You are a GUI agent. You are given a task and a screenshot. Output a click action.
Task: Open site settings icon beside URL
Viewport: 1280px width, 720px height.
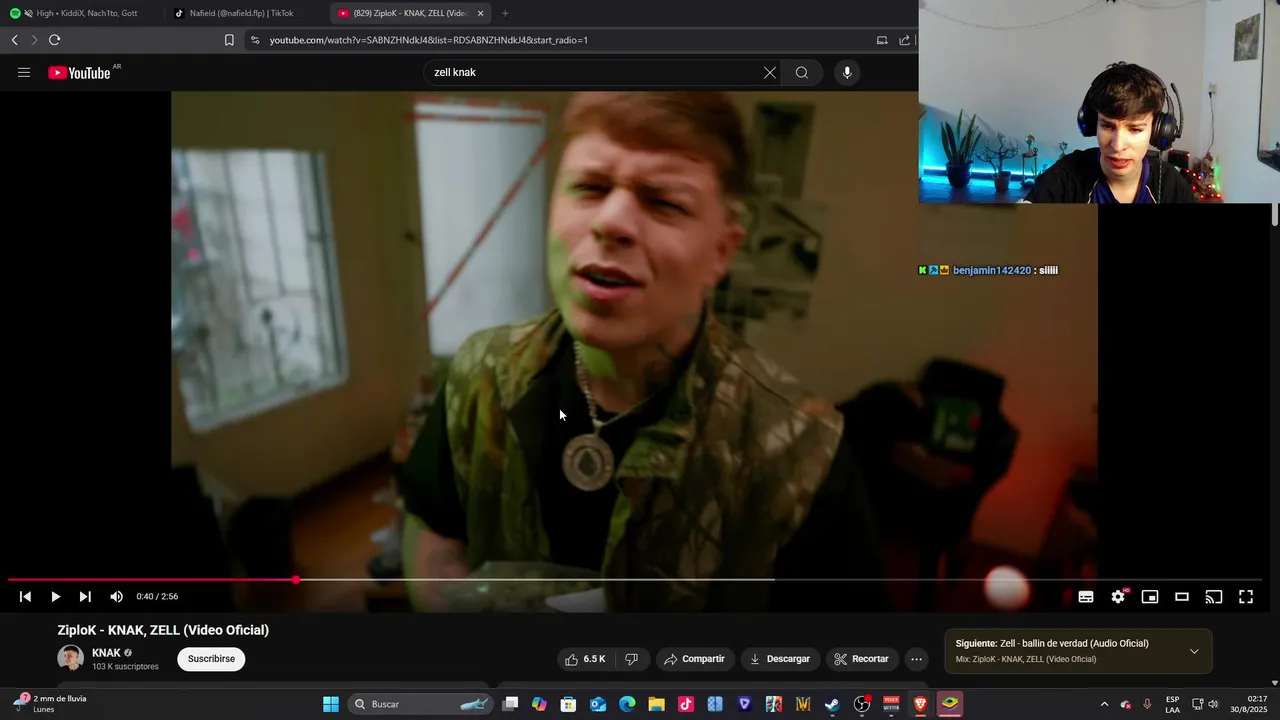click(x=255, y=40)
